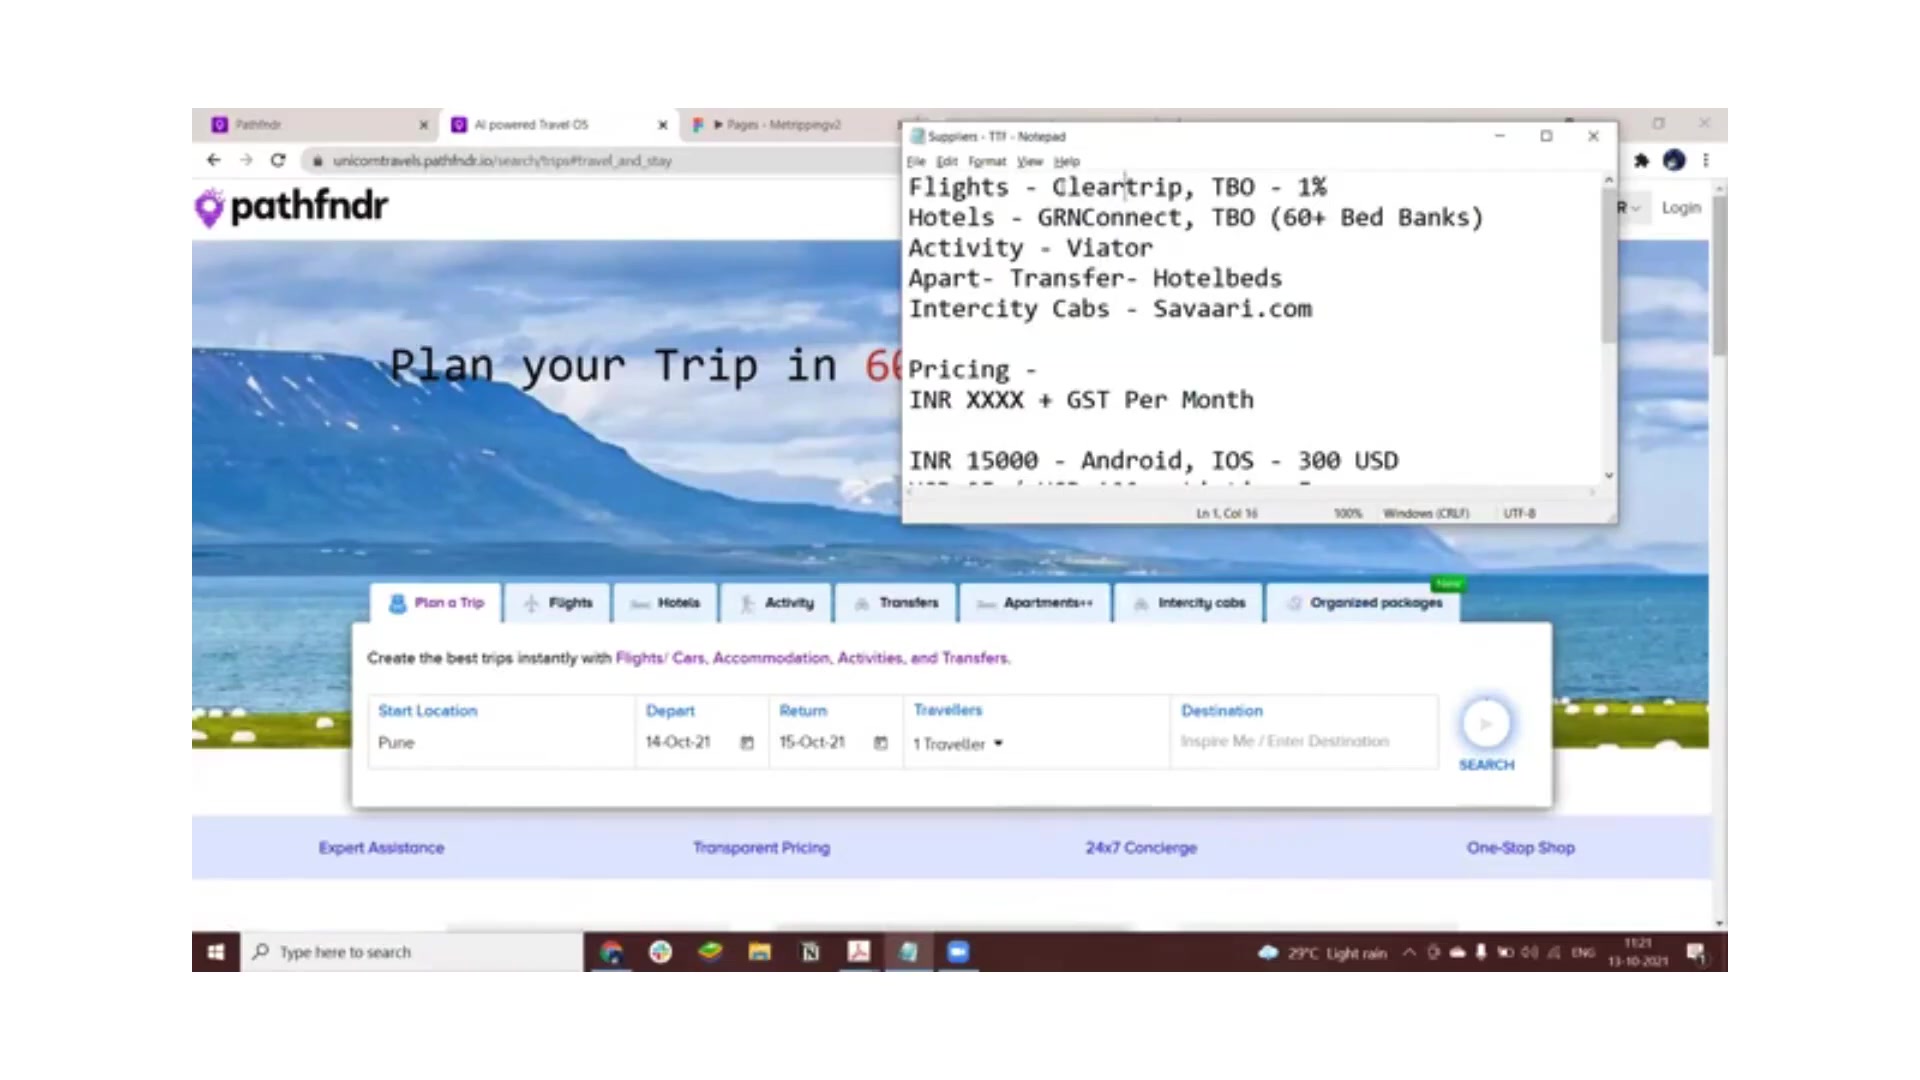Select the Hotels tab
This screenshot has width=1920, height=1080.
(665, 603)
